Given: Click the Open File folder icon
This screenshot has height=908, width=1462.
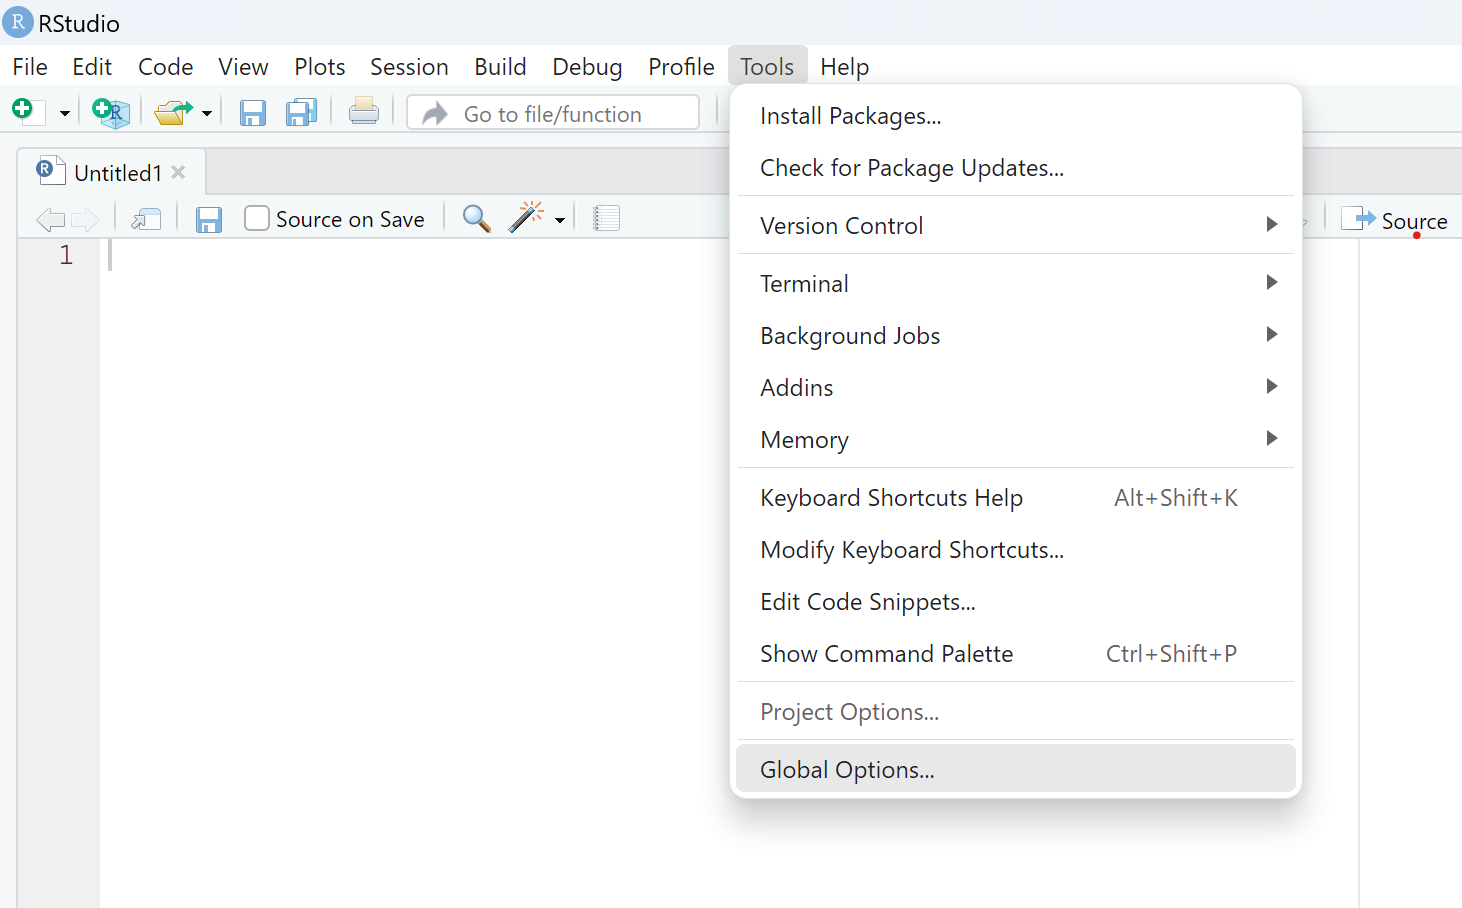Looking at the screenshot, I should coord(173,112).
